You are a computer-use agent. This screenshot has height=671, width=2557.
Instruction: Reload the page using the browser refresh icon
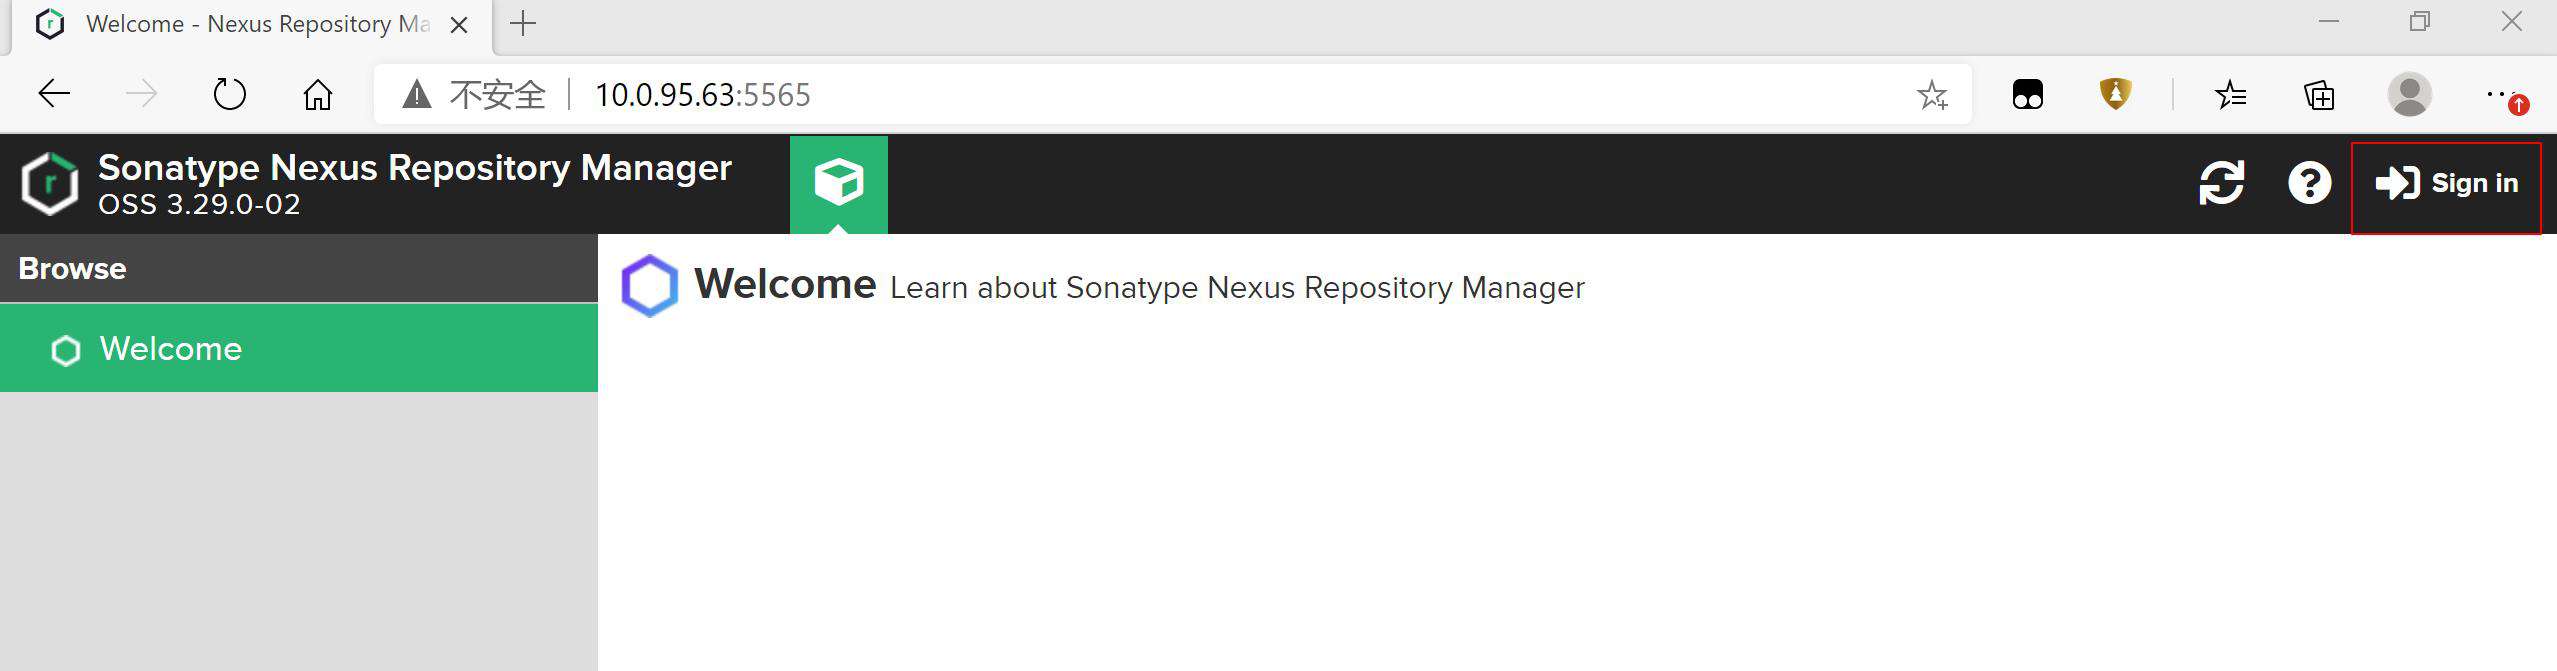230,95
